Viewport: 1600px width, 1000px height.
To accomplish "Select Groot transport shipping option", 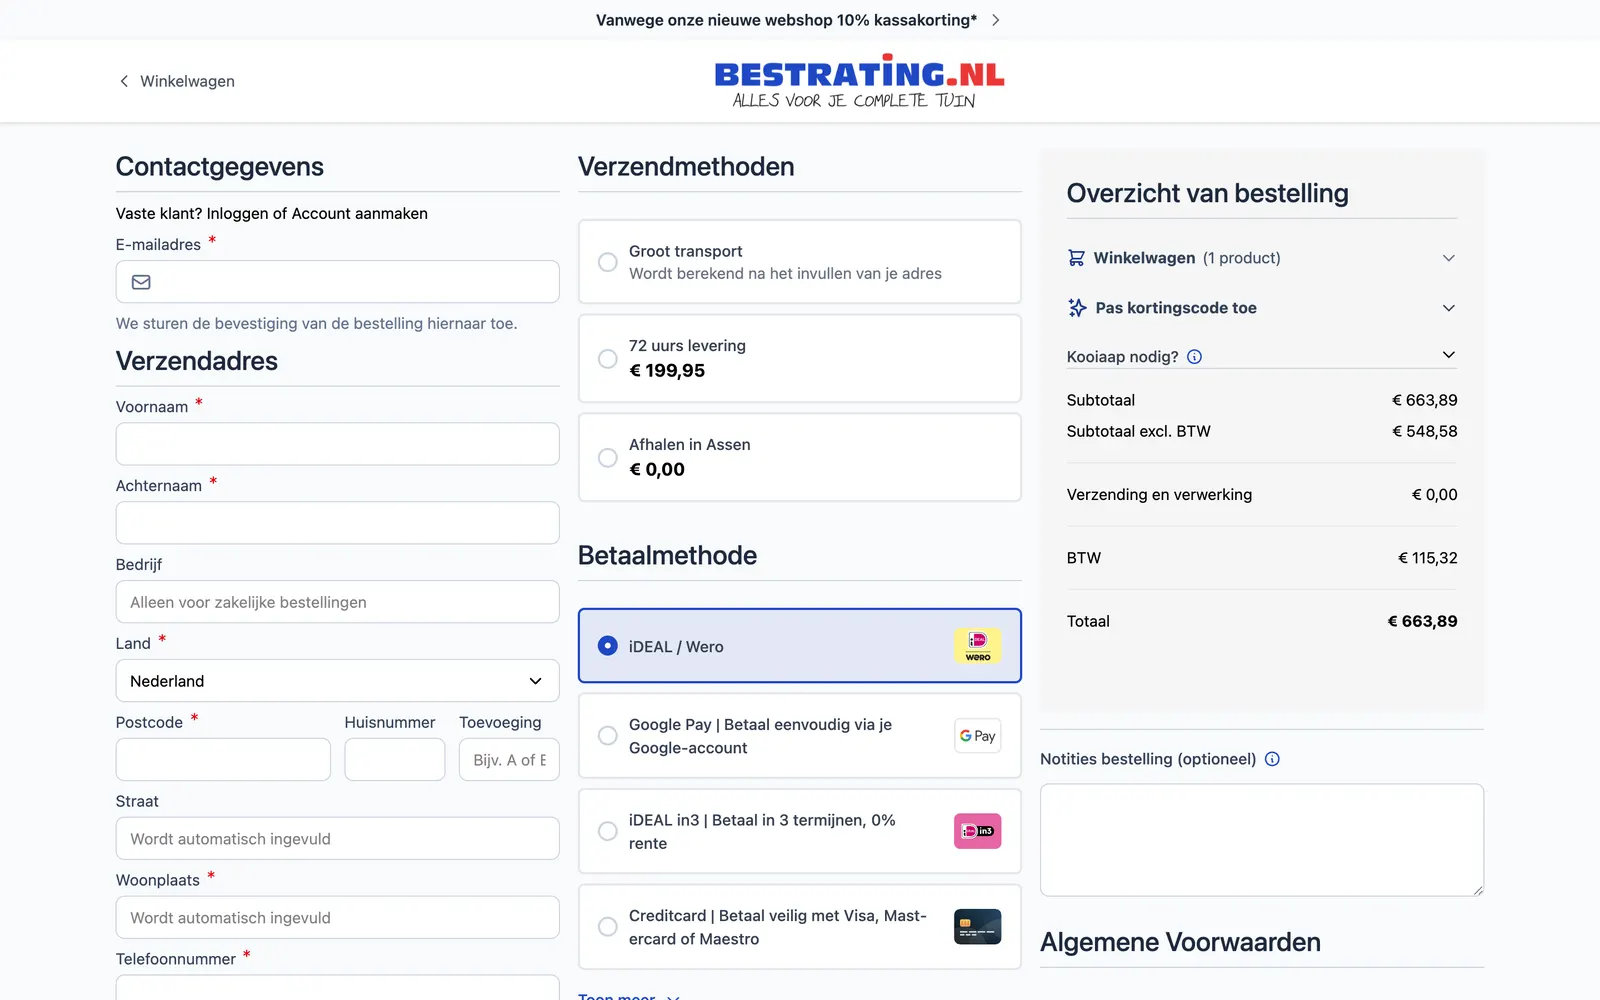I will (800, 262).
